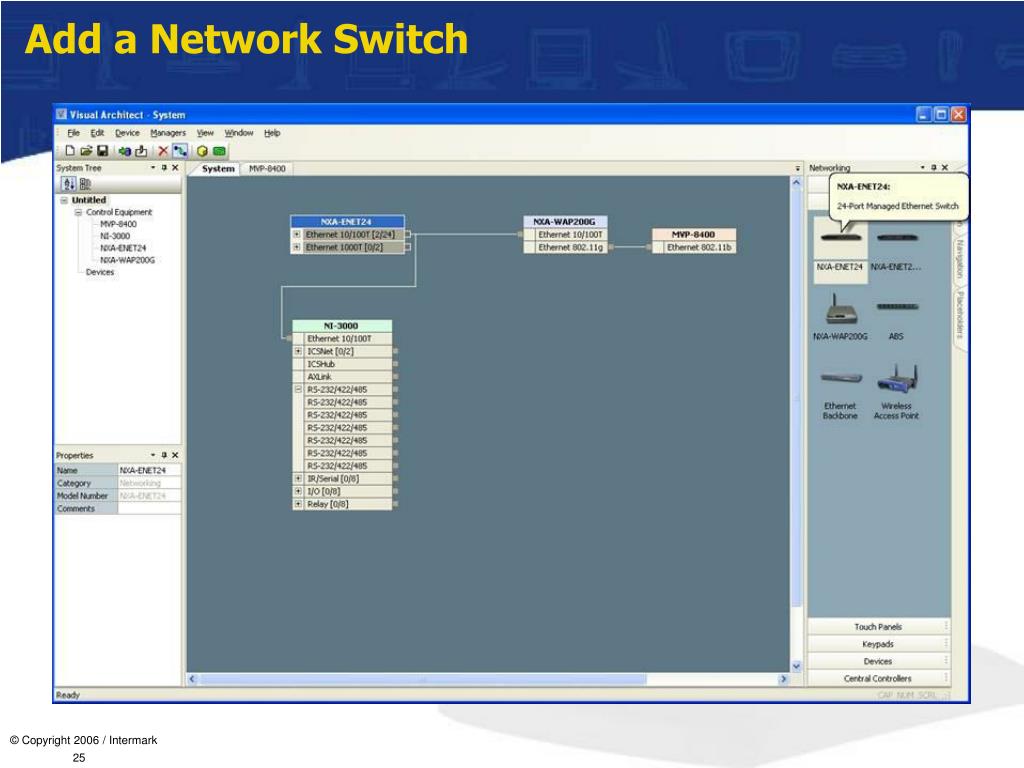Expand Ethernet 1000T [0/2] ports on NXA-ENET24
The width and height of the screenshot is (1024, 768).
[x=296, y=248]
